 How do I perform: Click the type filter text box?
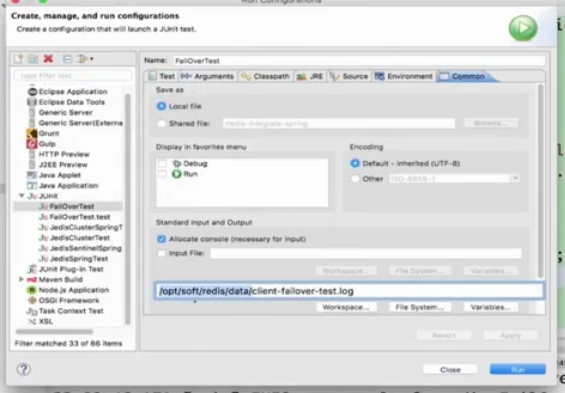point(73,76)
